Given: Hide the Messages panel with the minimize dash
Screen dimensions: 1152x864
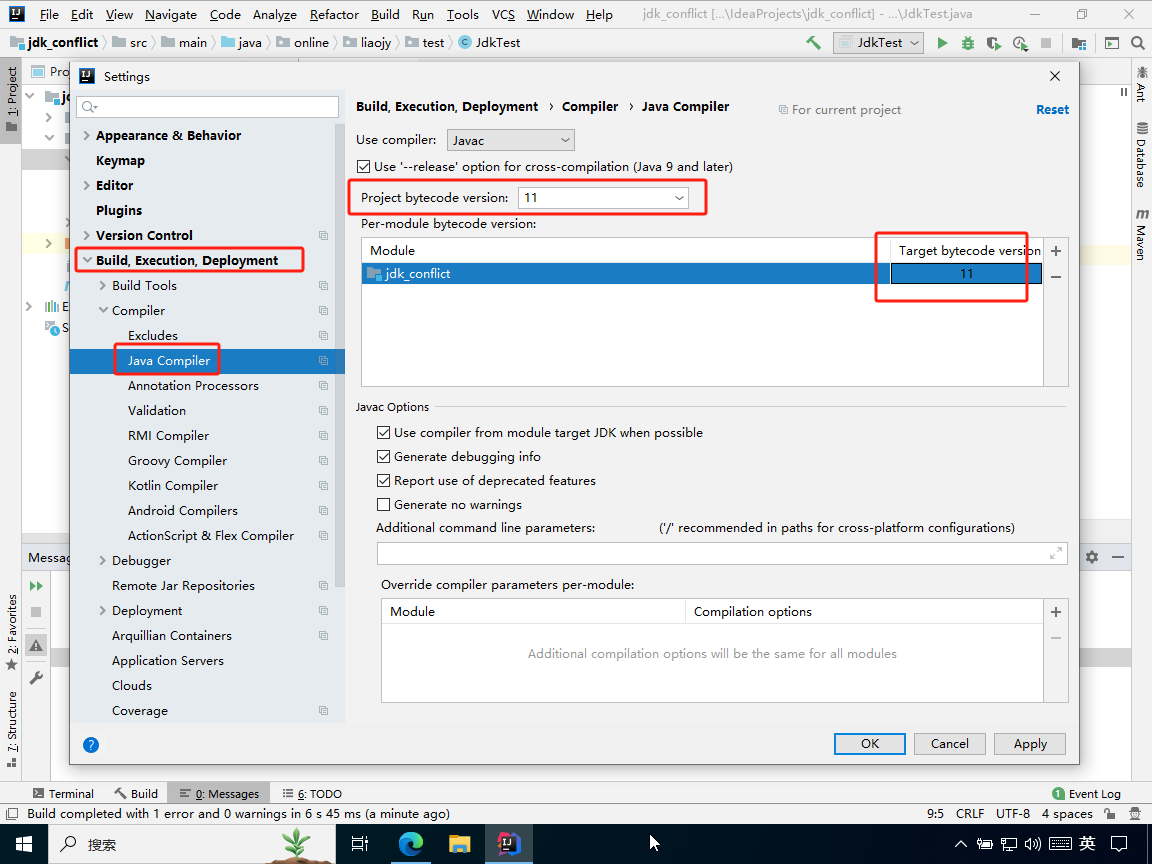Looking at the screenshot, I should (x=1117, y=557).
